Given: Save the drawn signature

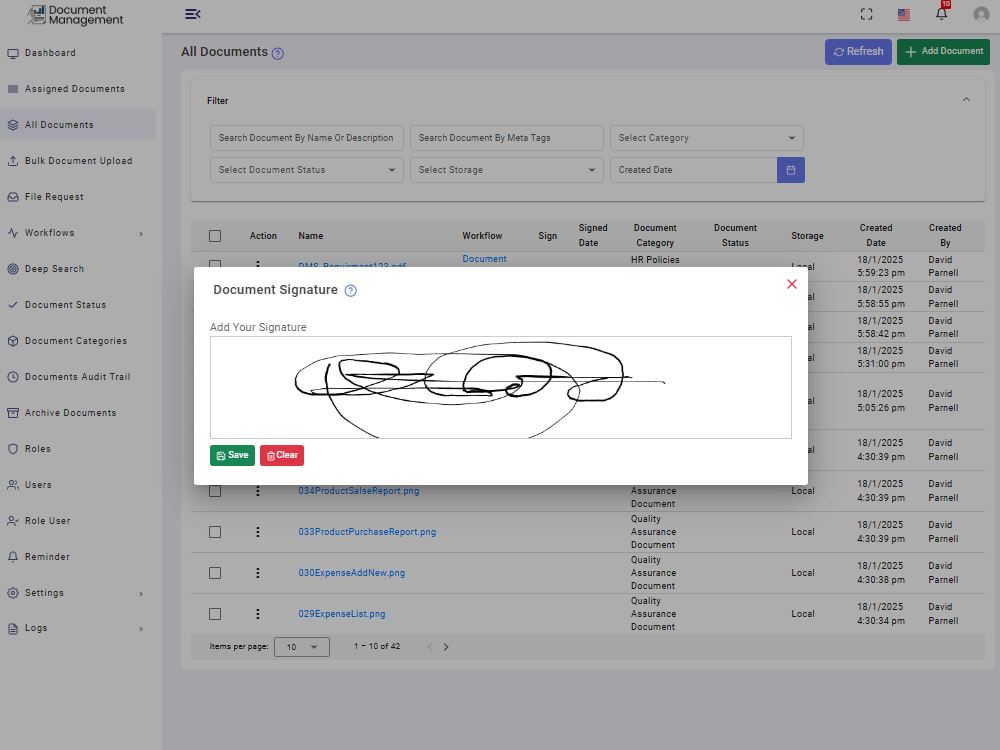Looking at the screenshot, I should (232, 455).
